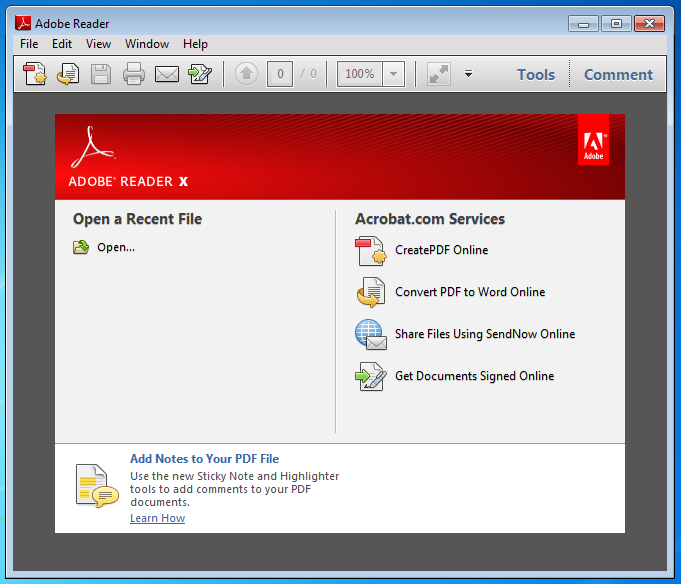The width and height of the screenshot is (681, 584).
Task: Click the Create PDF toolbar icon
Action: [x=35, y=74]
